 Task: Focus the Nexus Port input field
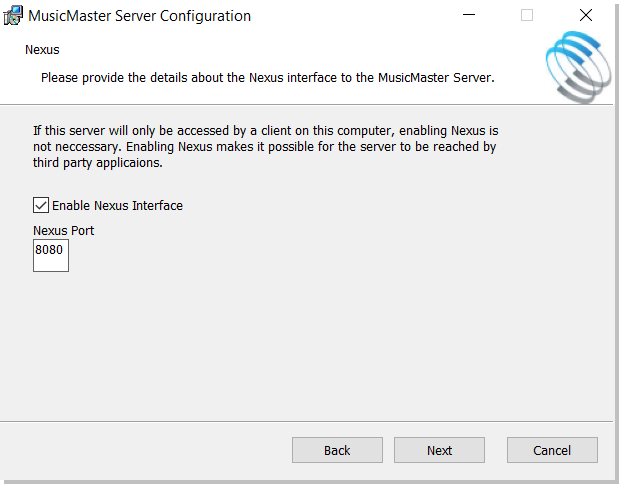51,256
